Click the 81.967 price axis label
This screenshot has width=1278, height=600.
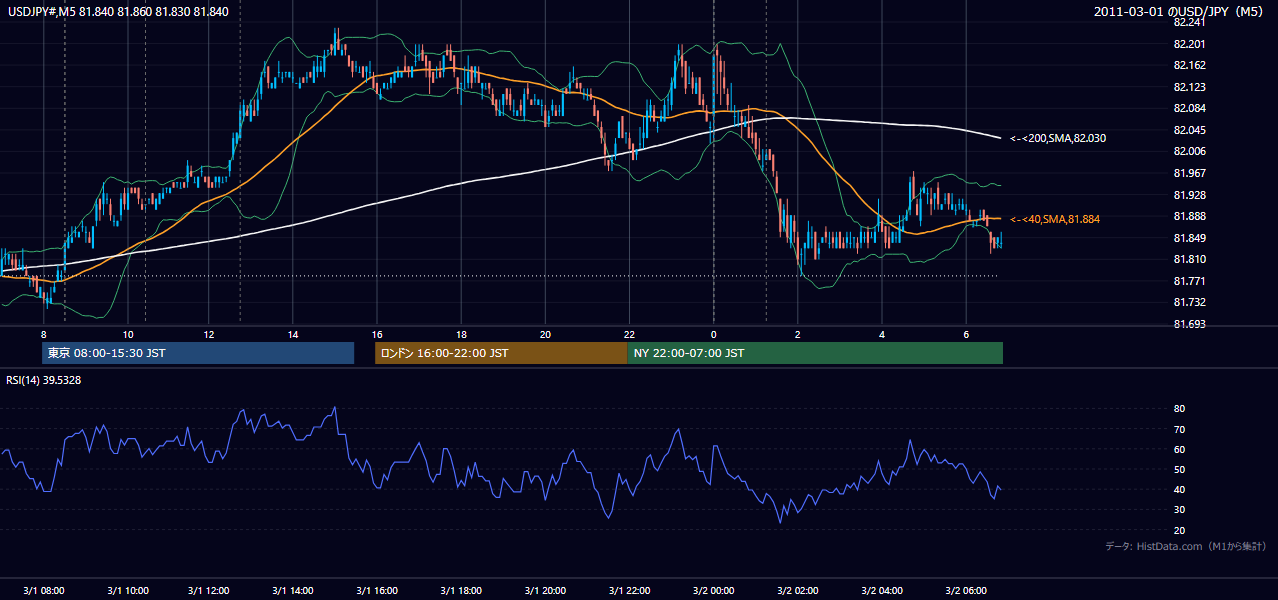tap(1190, 173)
